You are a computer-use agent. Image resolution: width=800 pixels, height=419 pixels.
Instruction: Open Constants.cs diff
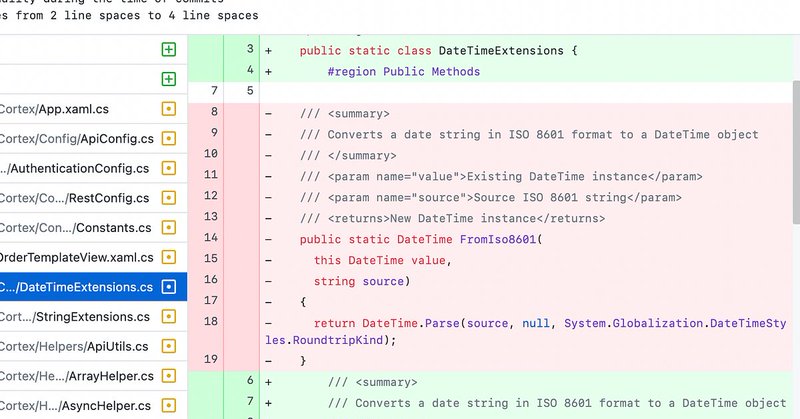click(x=93, y=228)
